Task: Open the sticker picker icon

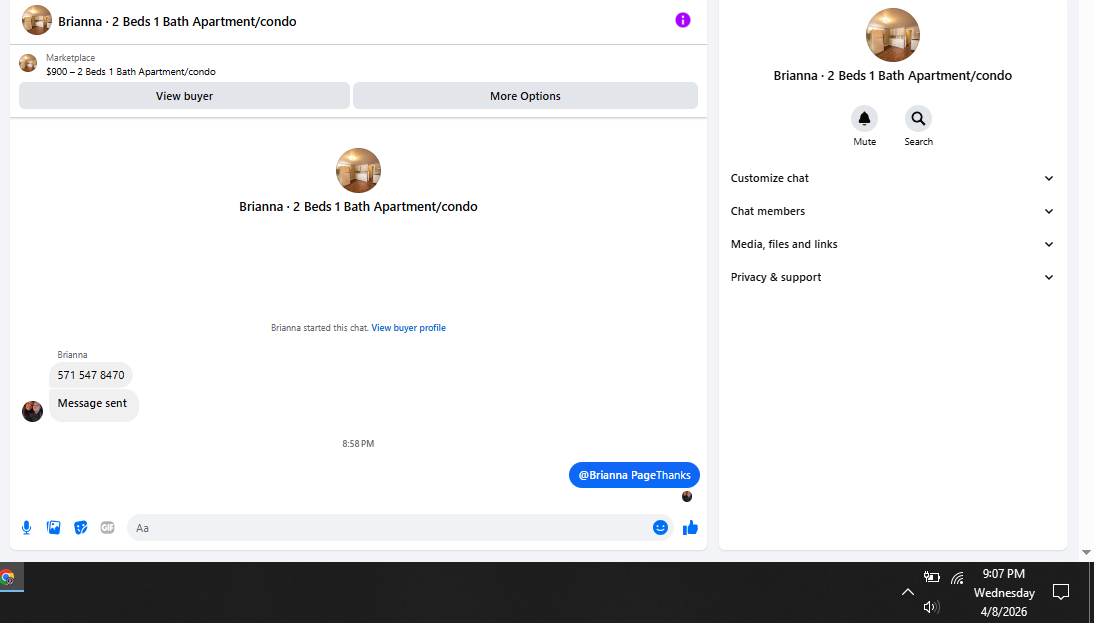Action: click(x=81, y=527)
